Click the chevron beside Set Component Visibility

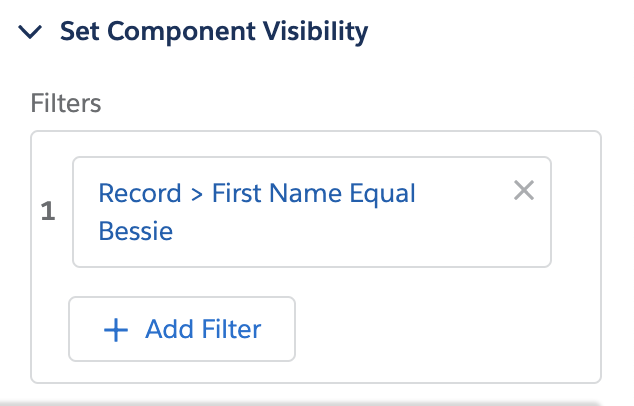click(31, 32)
